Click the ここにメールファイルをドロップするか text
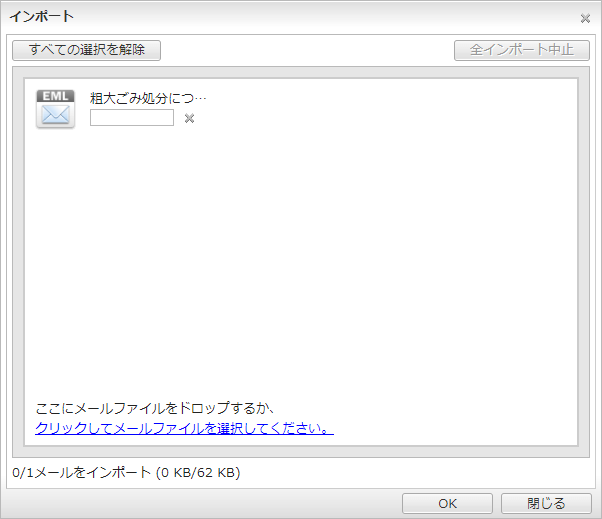The width and height of the screenshot is (602, 519). tap(154, 408)
